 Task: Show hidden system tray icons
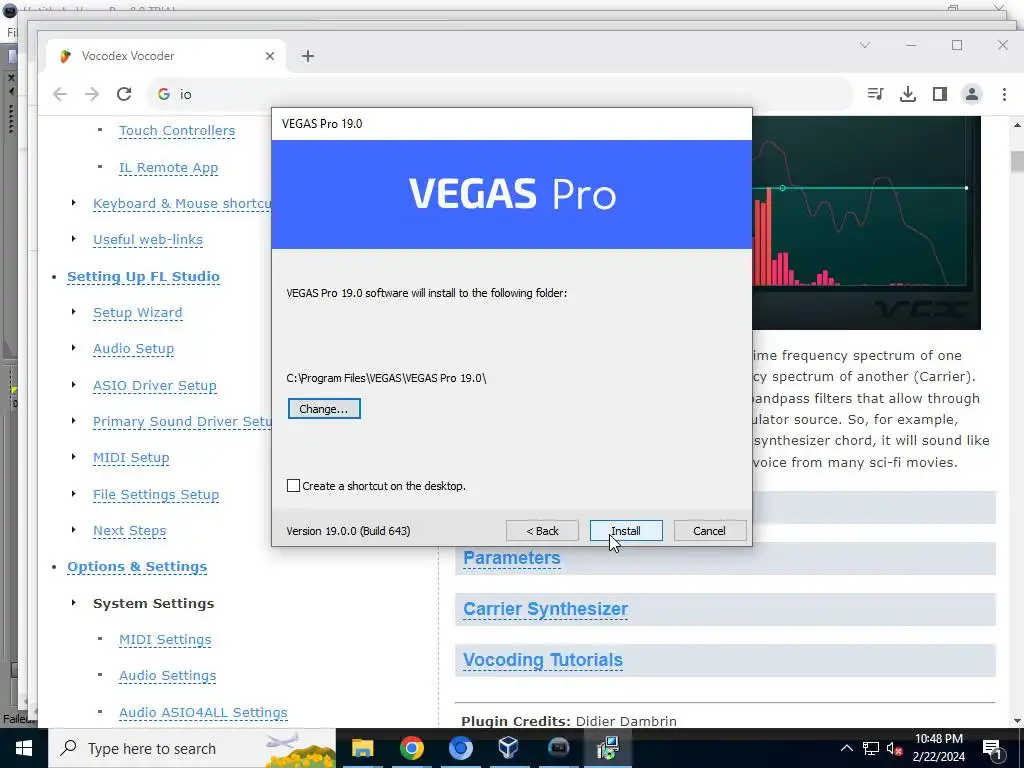click(846, 748)
